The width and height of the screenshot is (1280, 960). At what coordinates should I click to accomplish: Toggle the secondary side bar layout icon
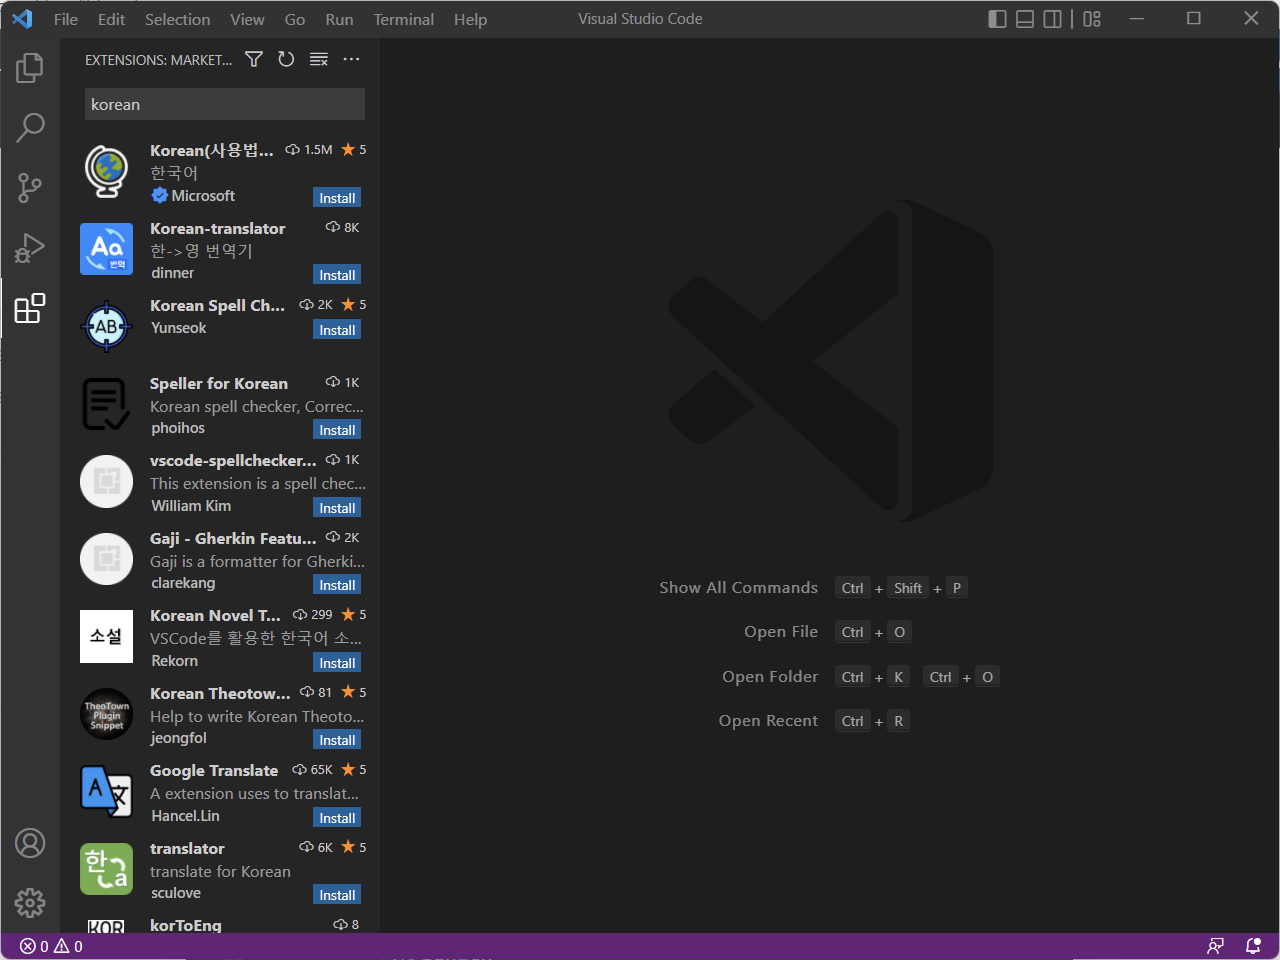point(1053,19)
